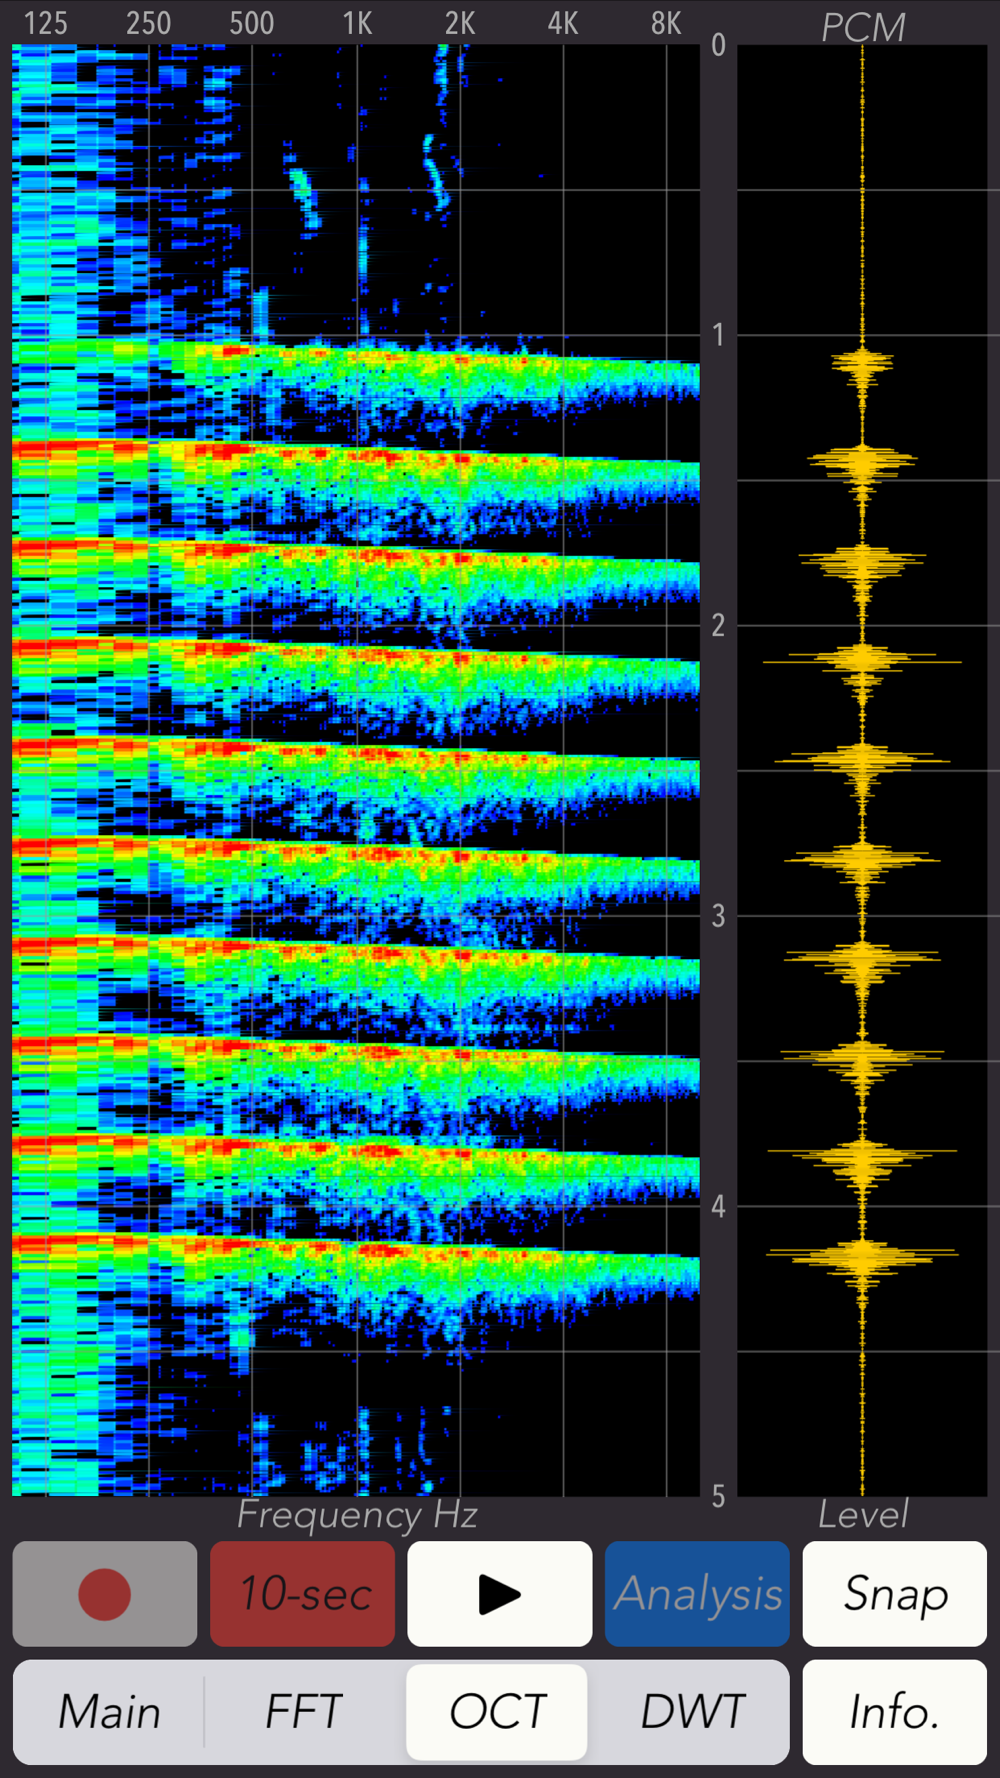1000x1778 pixels.
Task: Switch to the FFT tab
Action: click(303, 1712)
